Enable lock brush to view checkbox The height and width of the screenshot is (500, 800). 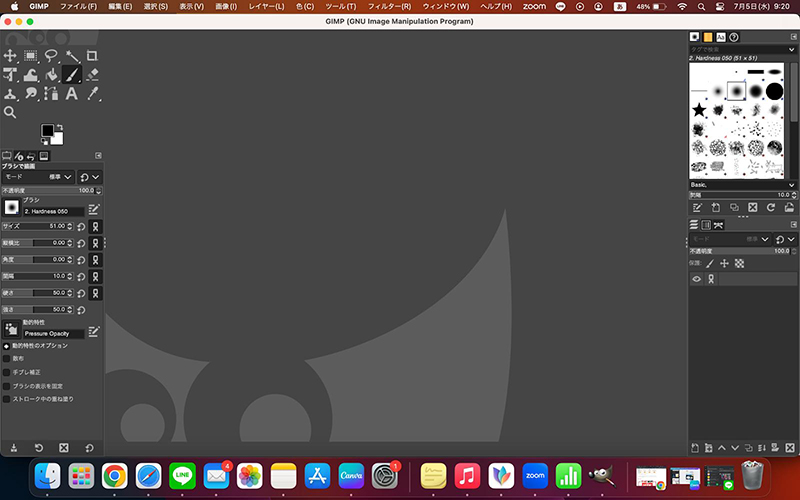point(7,386)
